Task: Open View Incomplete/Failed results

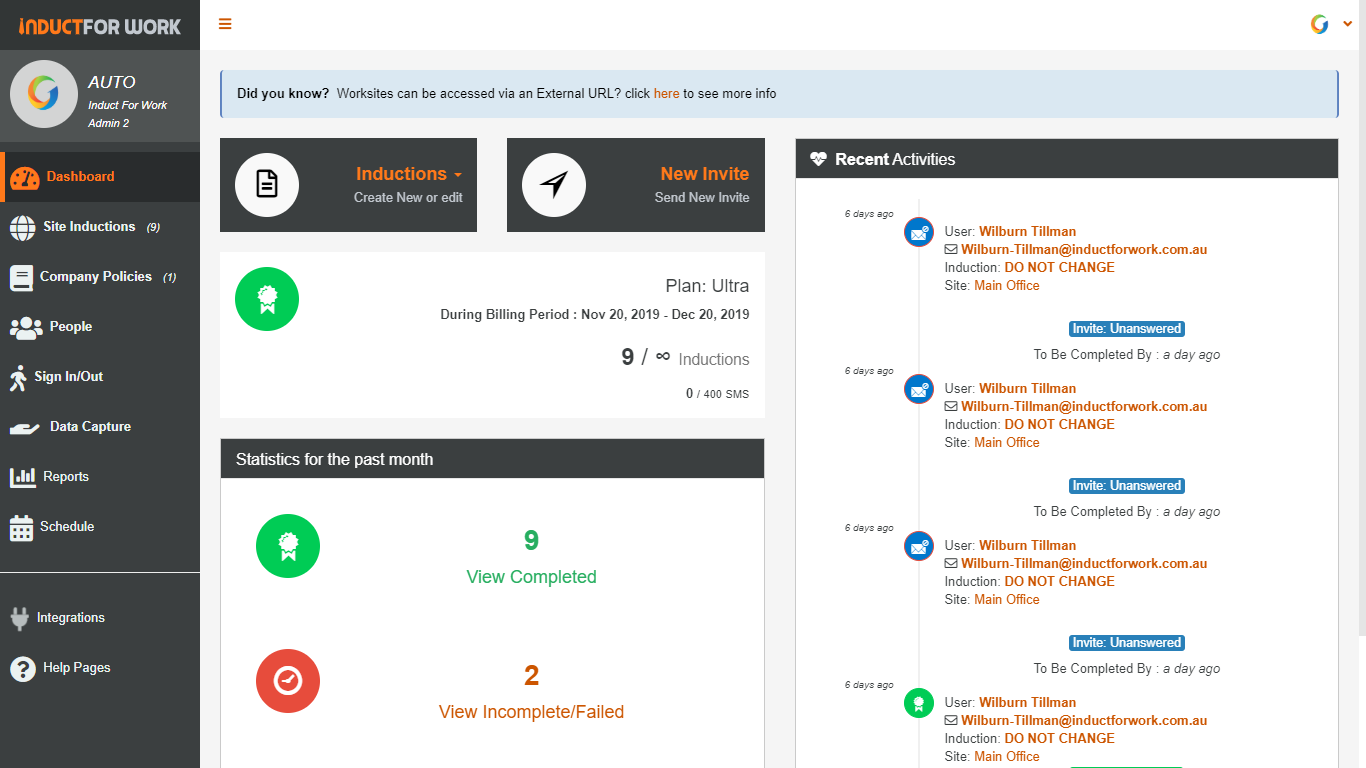Action: (531, 711)
